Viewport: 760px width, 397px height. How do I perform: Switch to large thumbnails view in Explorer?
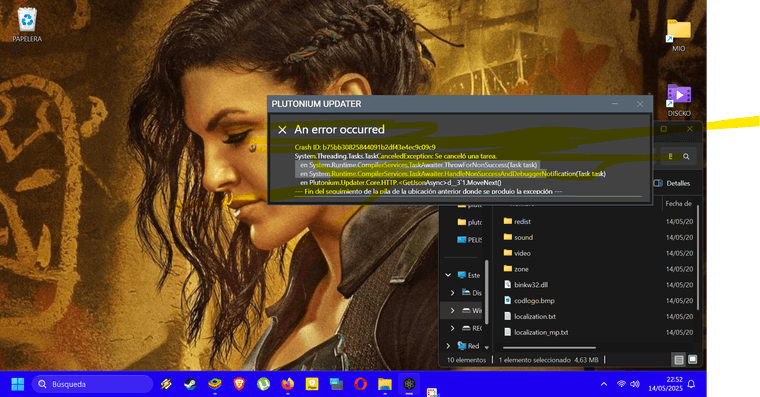click(x=693, y=360)
